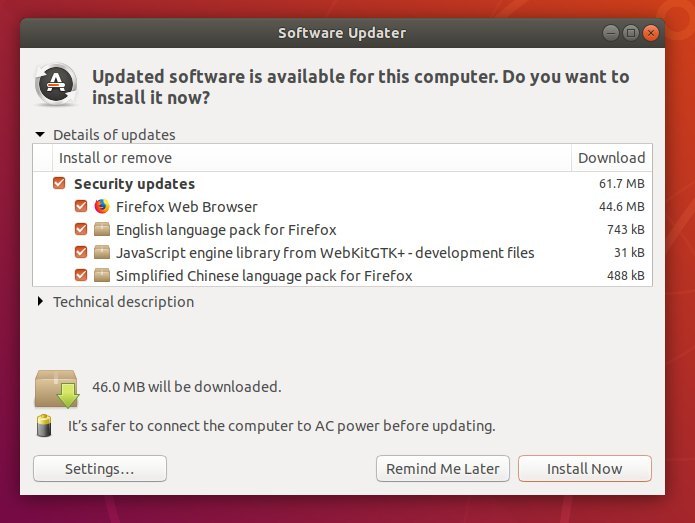The image size is (695, 523).
Task: Click the 31 kB size value
Action: tap(629, 253)
